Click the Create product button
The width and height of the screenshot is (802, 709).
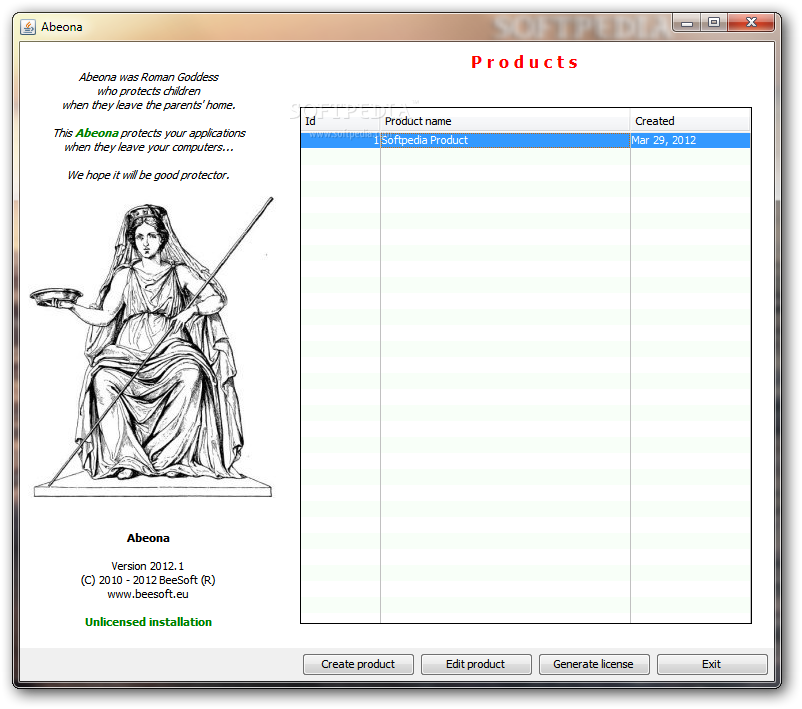point(358,664)
